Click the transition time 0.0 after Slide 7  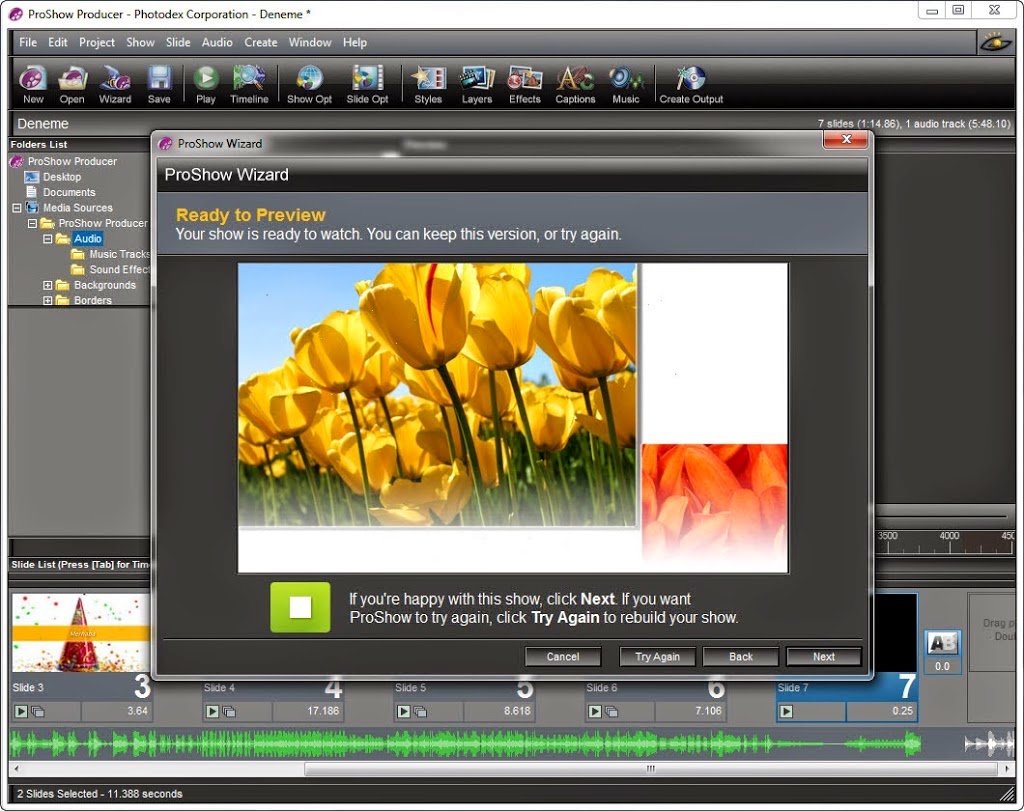942,667
